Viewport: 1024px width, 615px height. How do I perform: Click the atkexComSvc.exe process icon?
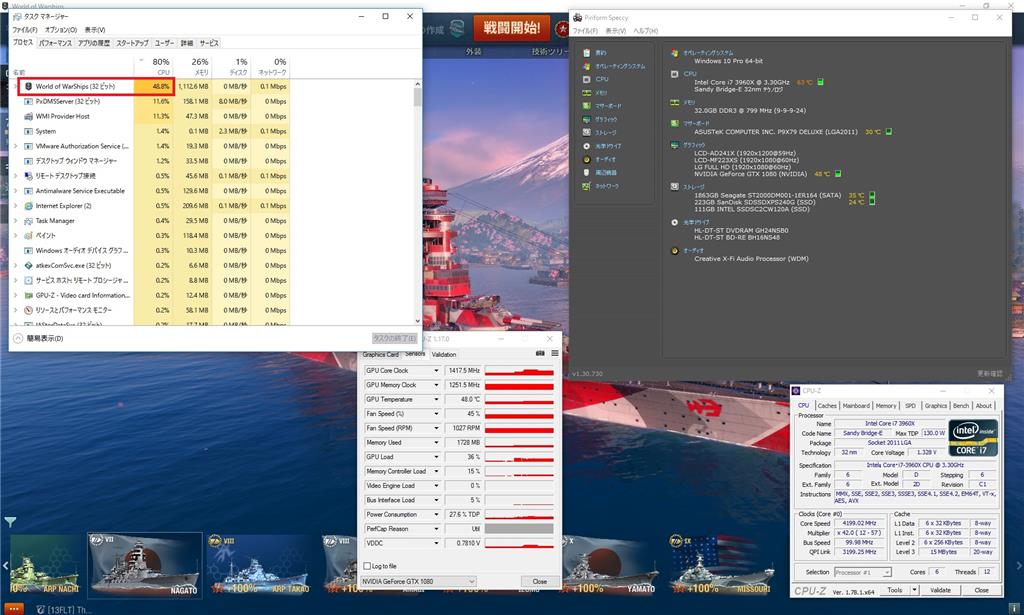pos(28,266)
